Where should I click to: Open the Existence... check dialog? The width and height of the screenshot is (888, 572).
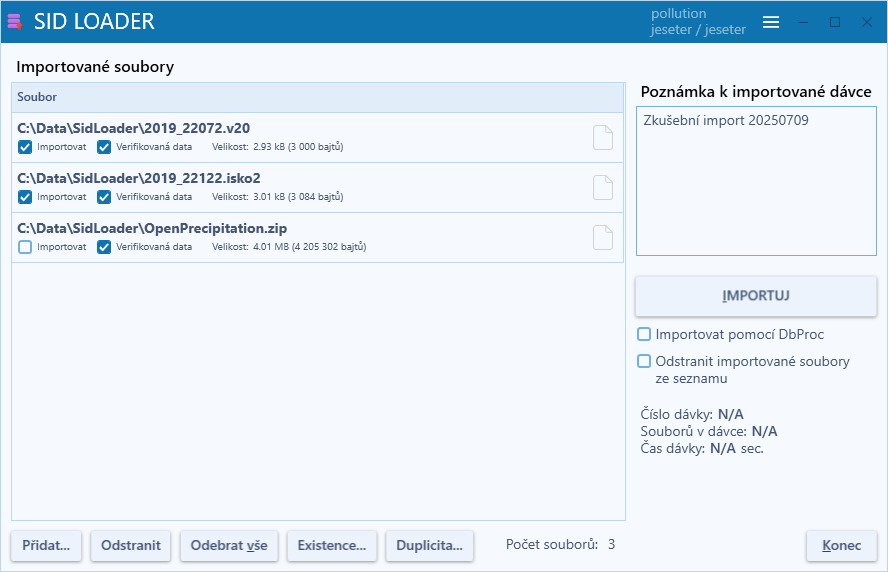tap(332, 545)
